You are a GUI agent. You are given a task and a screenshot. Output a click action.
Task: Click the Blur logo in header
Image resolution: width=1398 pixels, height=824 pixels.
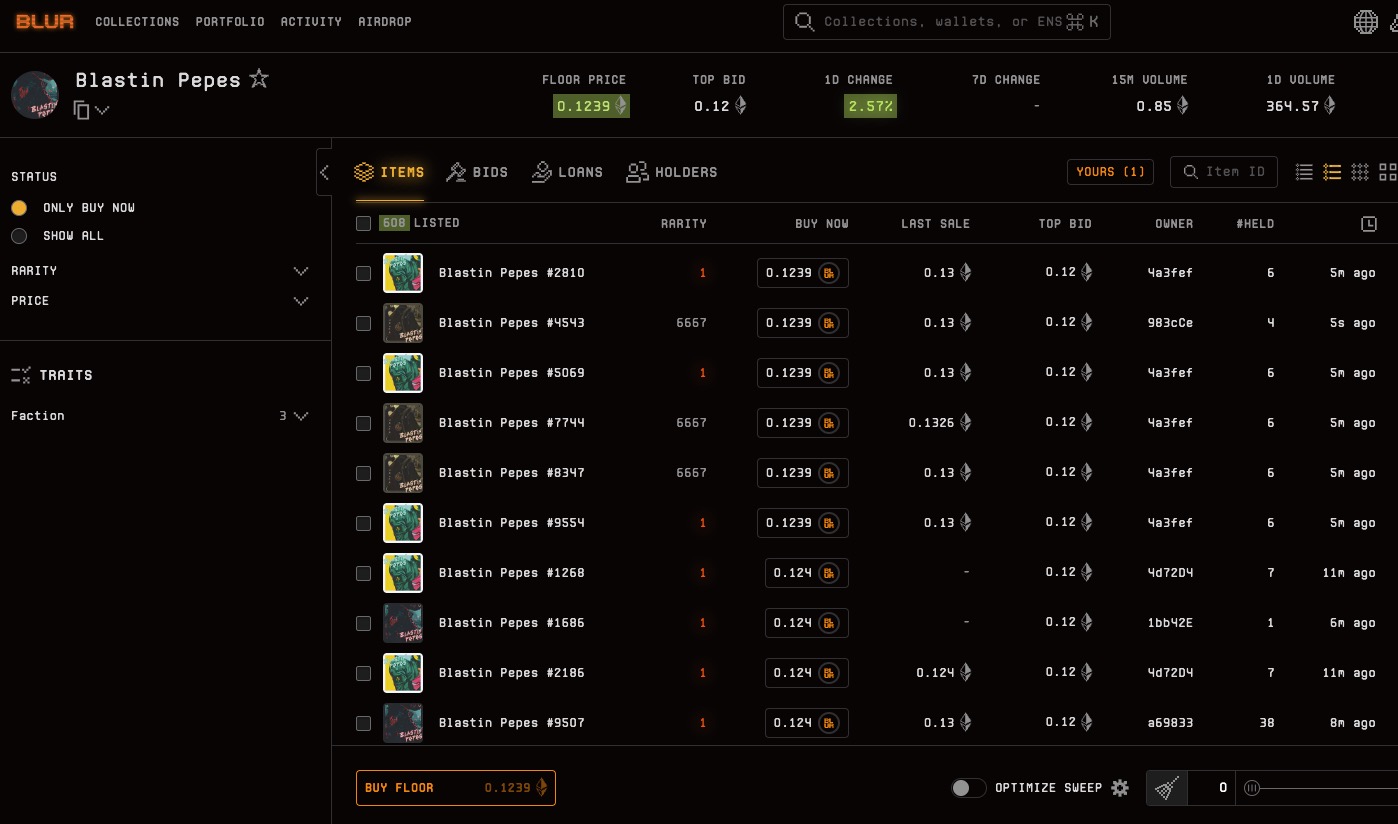45,21
